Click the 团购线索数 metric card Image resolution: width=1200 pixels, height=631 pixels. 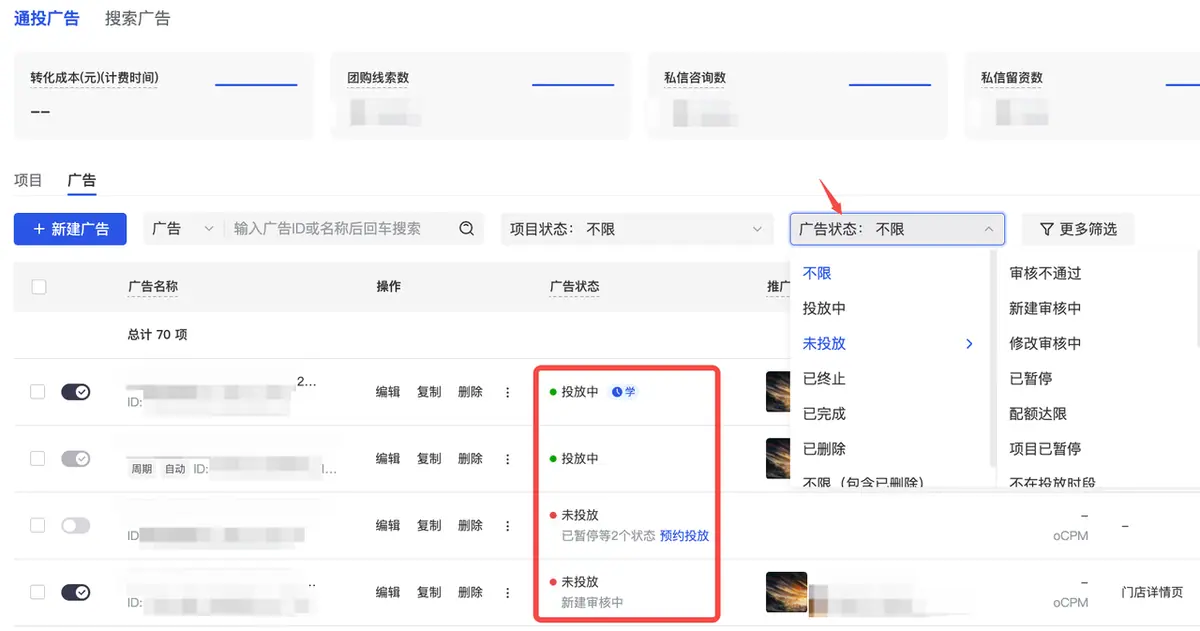(481, 96)
